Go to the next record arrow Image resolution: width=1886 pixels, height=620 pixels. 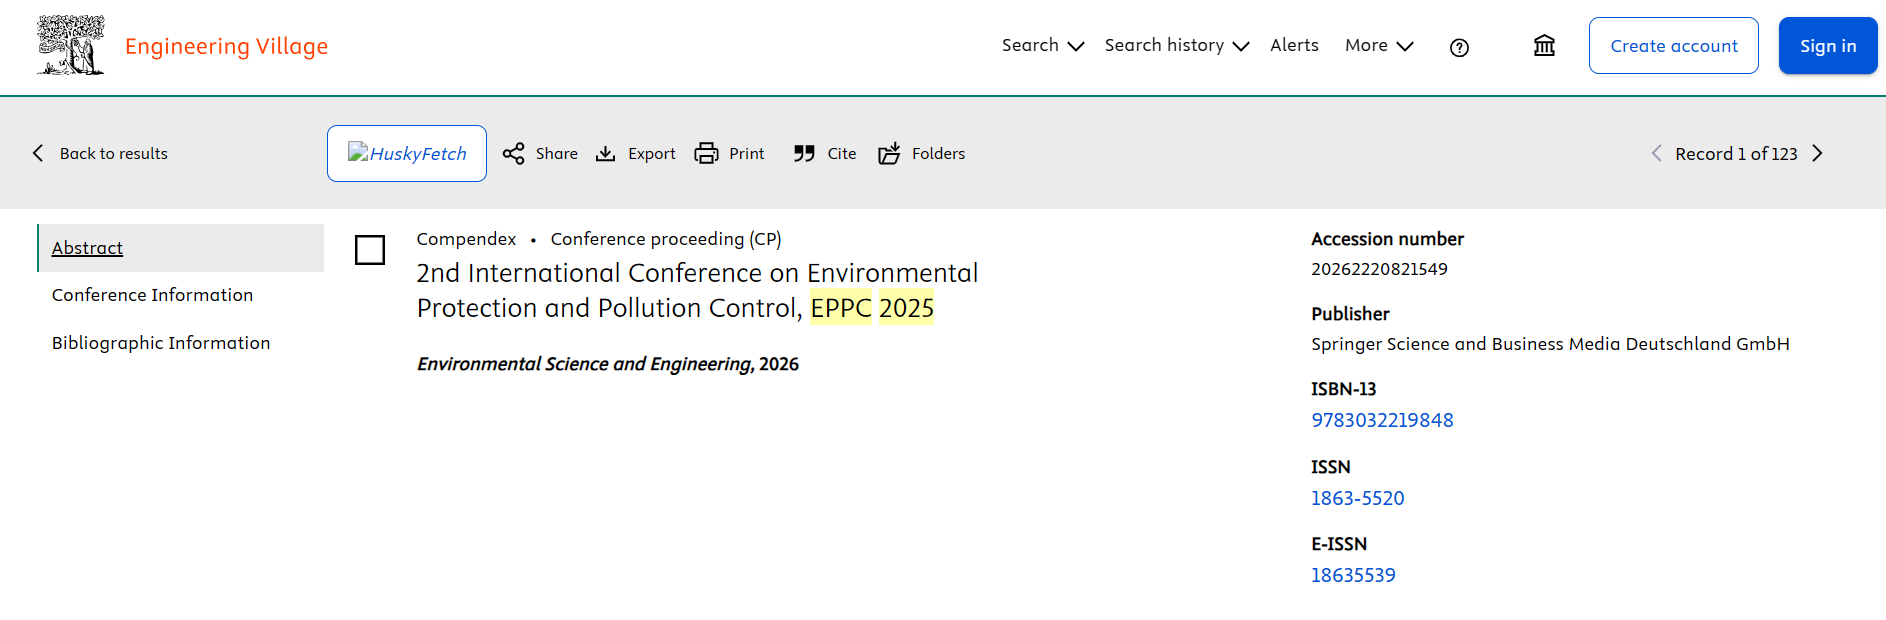click(x=1818, y=153)
